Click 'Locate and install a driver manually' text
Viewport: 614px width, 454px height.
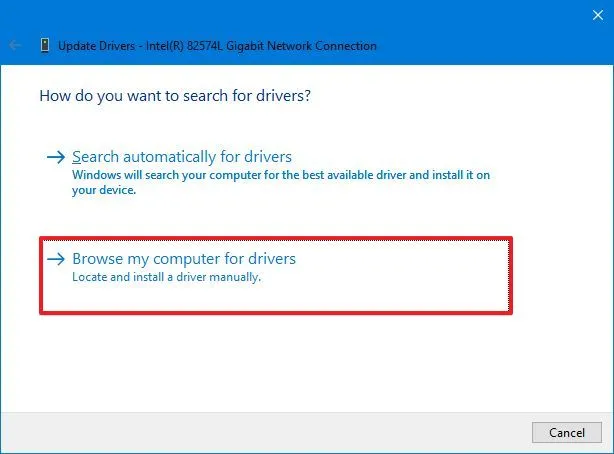pyautogui.click(x=166, y=277)
